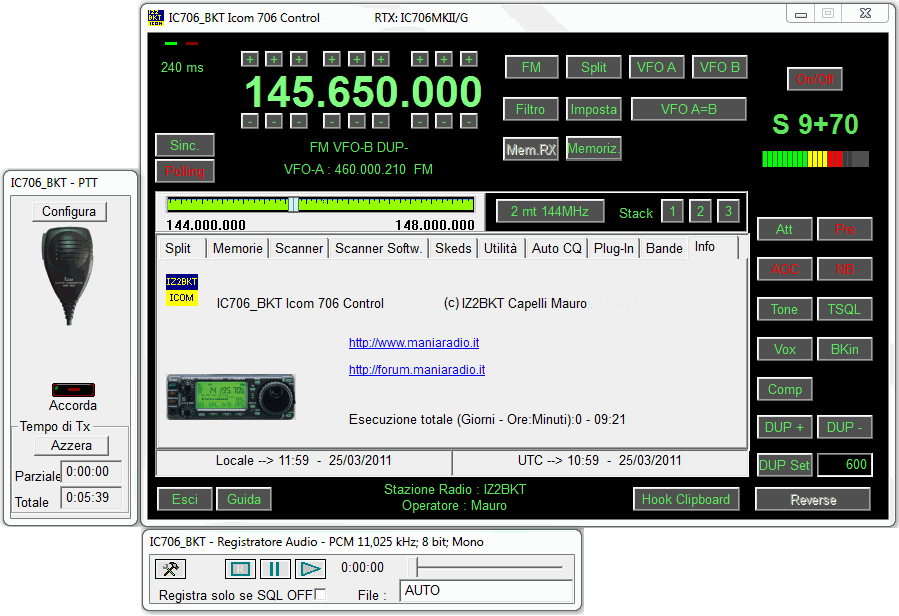Play the recorded audio
Screen dimensions: 899x616
pos(310,569)
